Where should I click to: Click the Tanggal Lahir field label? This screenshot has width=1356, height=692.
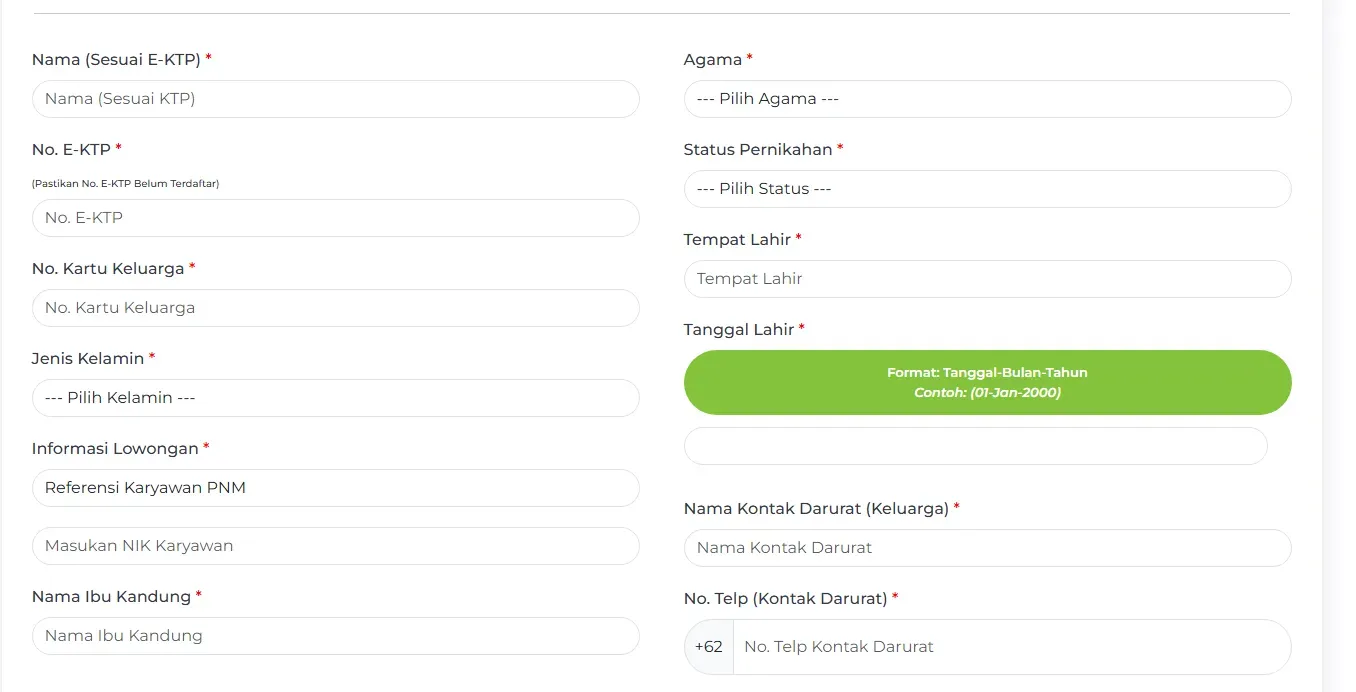pyautogui.click(x=737, y=328)
